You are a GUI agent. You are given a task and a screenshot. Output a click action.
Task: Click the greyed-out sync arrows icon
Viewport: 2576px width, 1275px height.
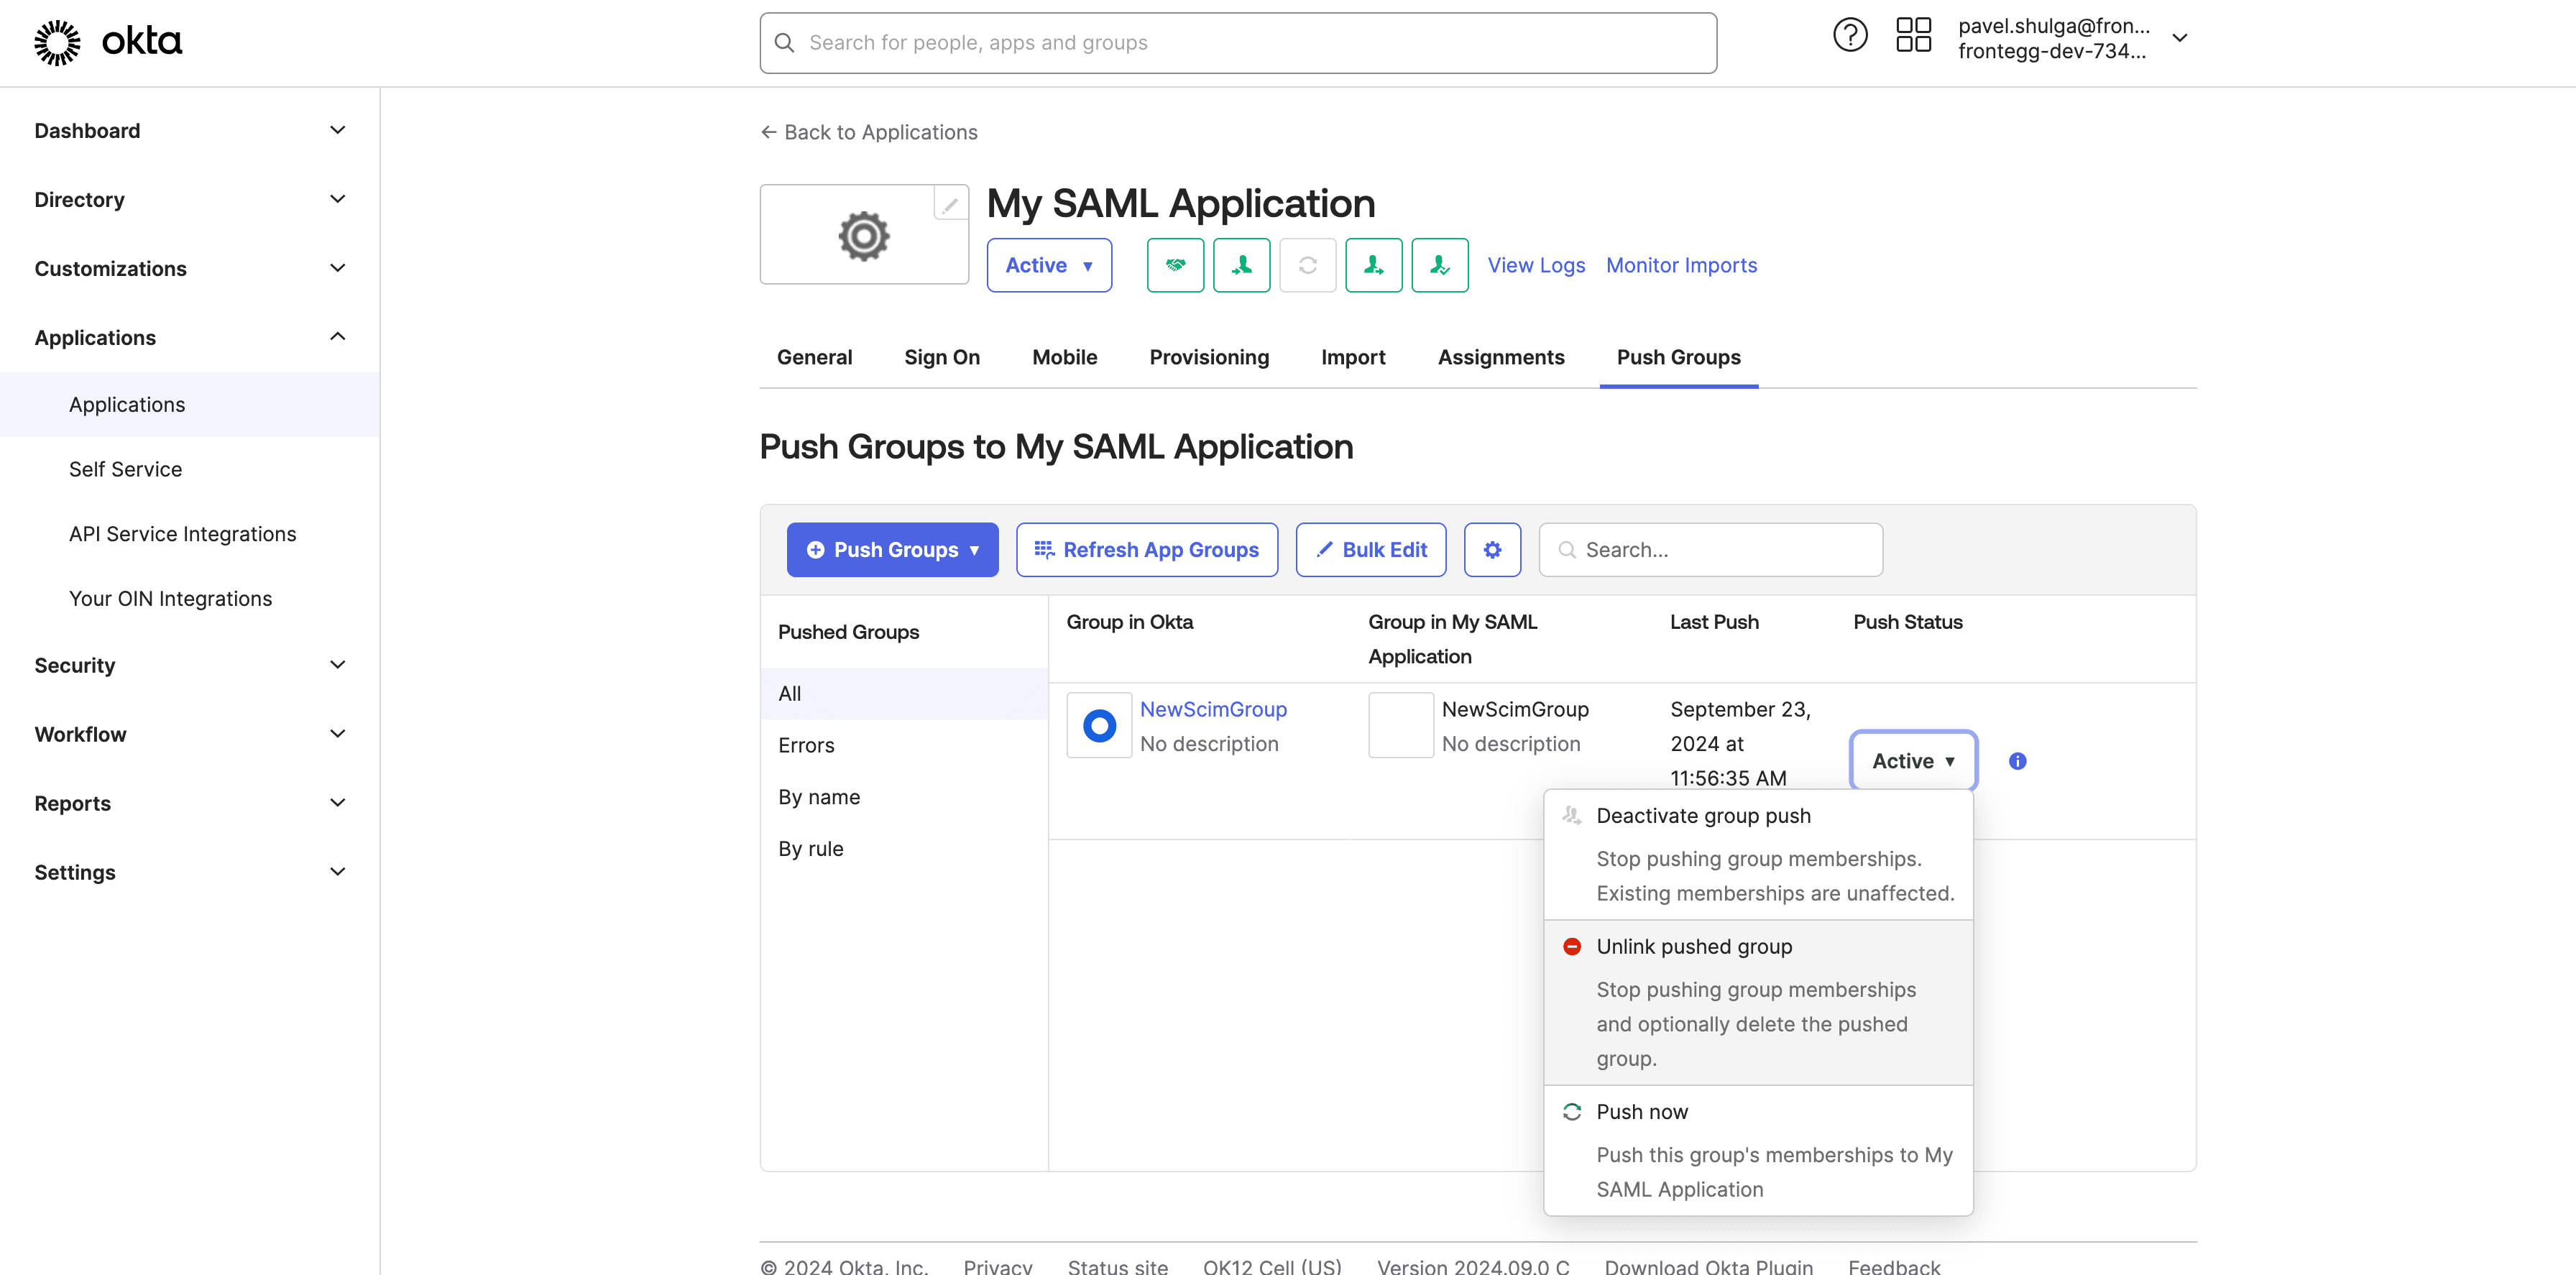point(1307,265)
